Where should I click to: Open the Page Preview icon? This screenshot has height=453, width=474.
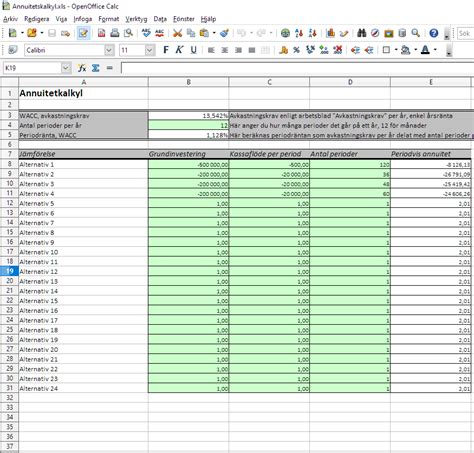click(128, 33)
